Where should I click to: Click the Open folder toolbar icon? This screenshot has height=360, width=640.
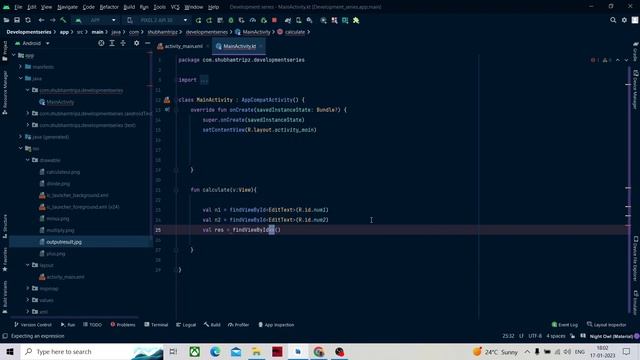click(x=6, y=20)
